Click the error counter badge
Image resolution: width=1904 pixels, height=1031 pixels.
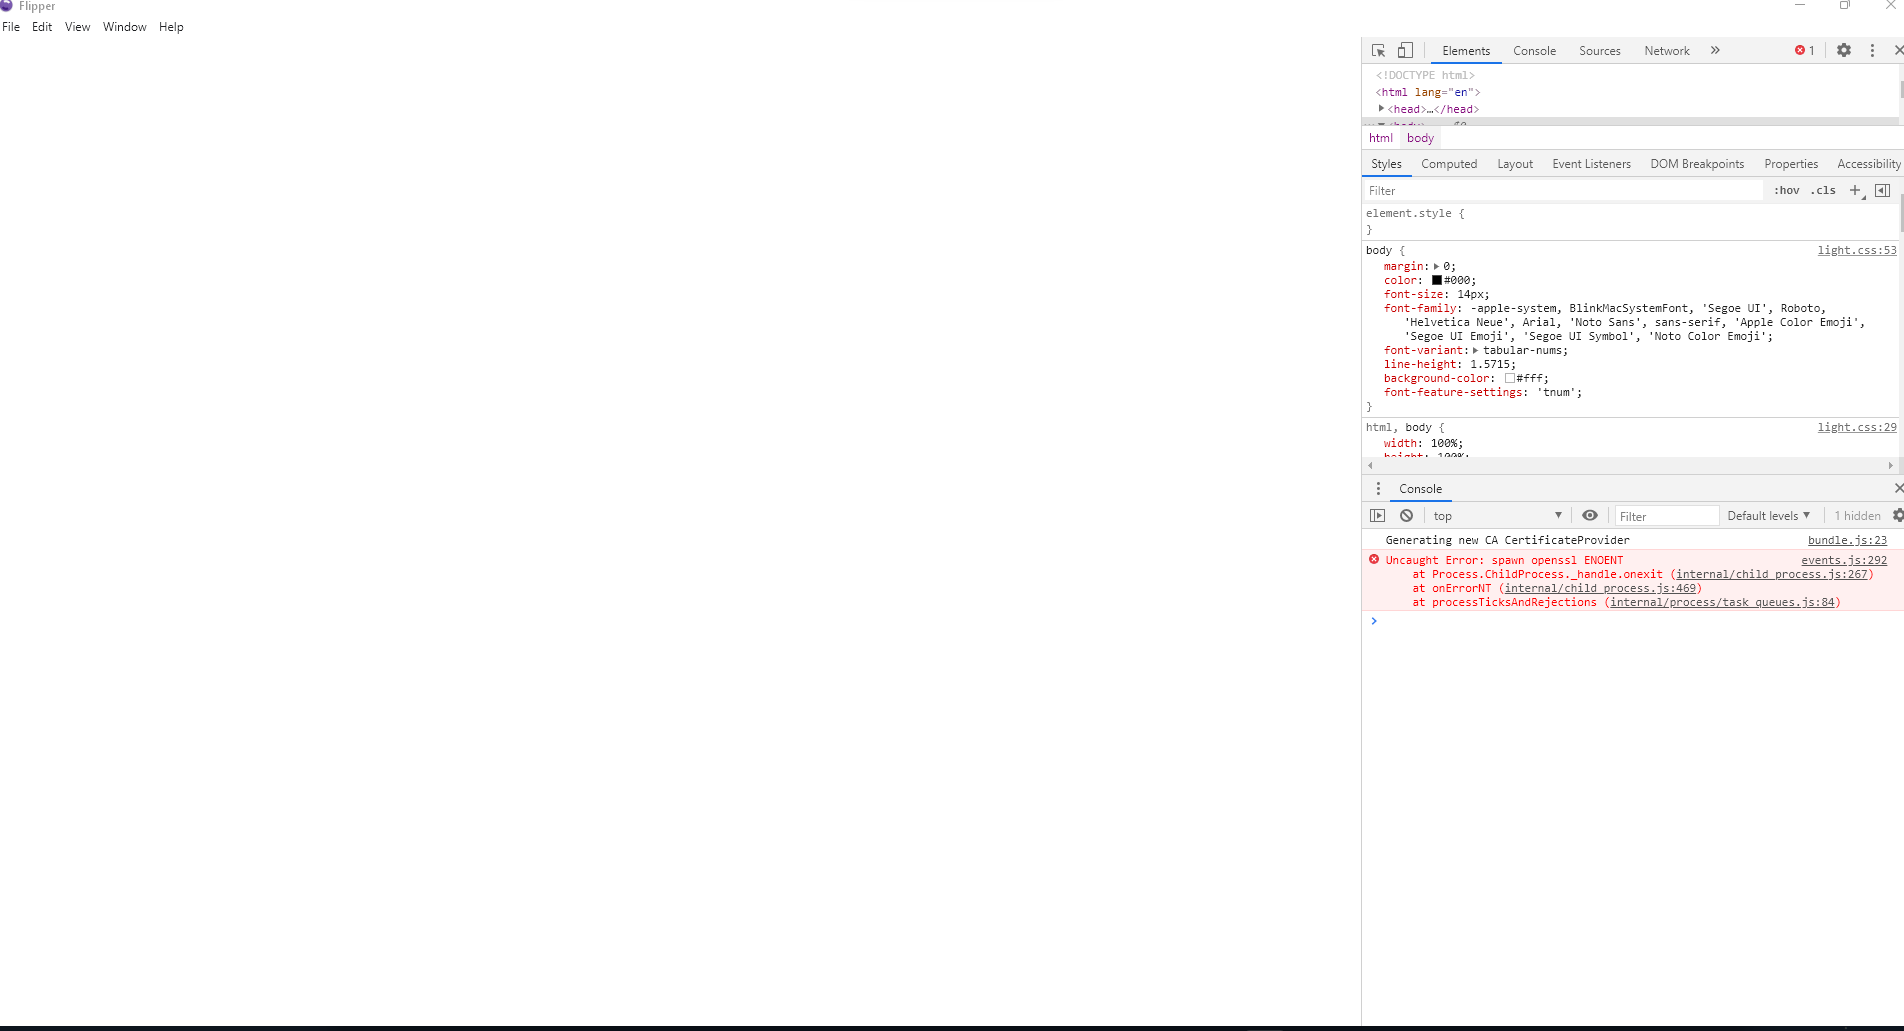pyautogui.click(x=1803, y=50)
